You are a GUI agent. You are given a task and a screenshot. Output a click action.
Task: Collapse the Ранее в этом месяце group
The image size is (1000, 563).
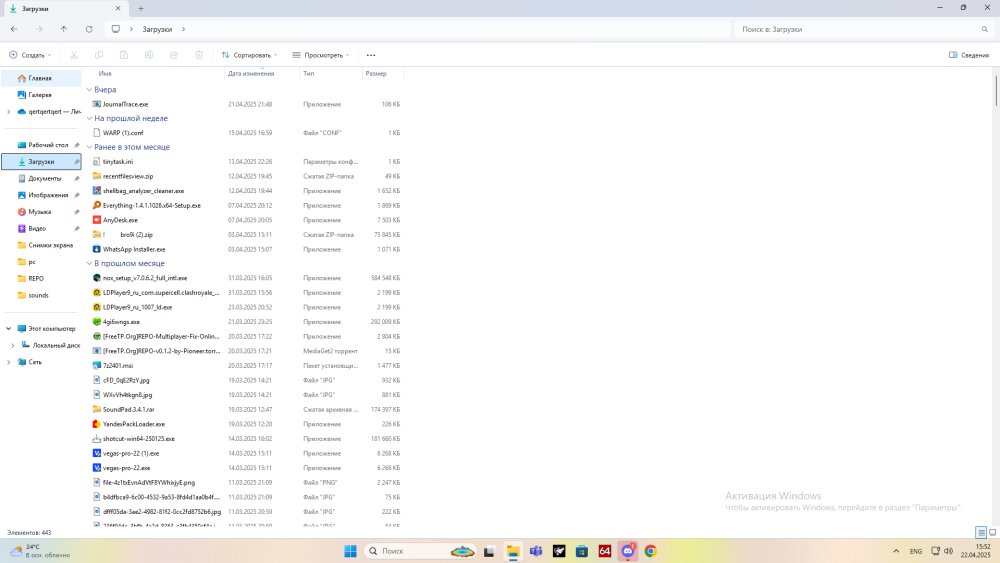89,147
